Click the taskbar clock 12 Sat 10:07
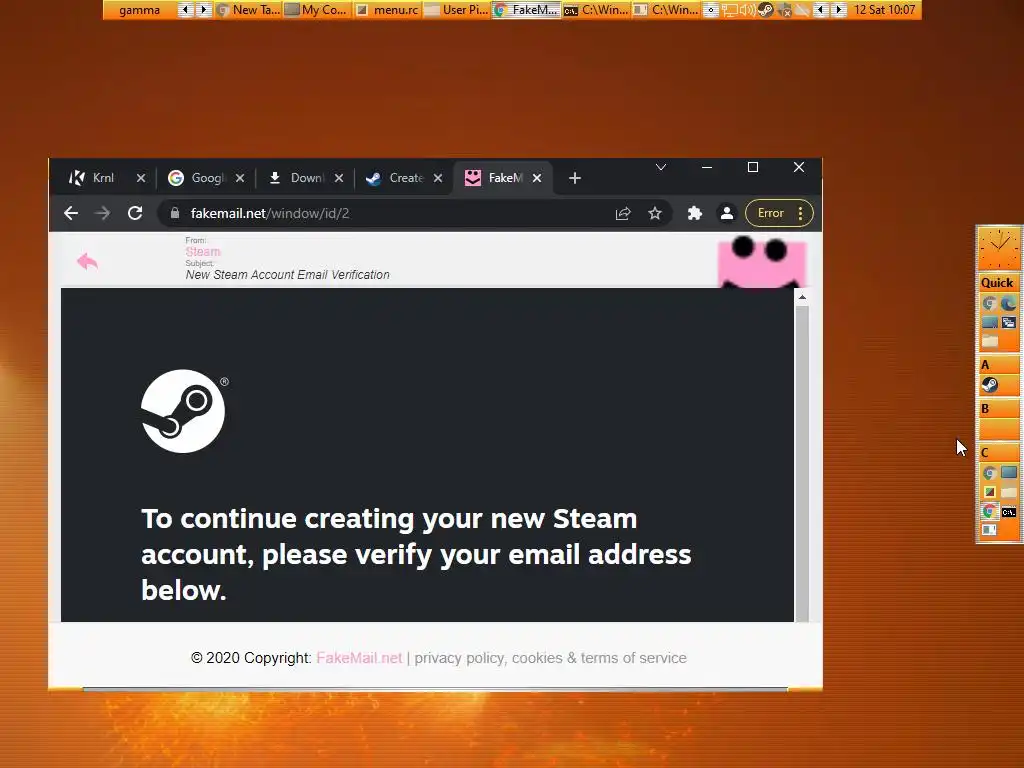 tap(884, 10)
